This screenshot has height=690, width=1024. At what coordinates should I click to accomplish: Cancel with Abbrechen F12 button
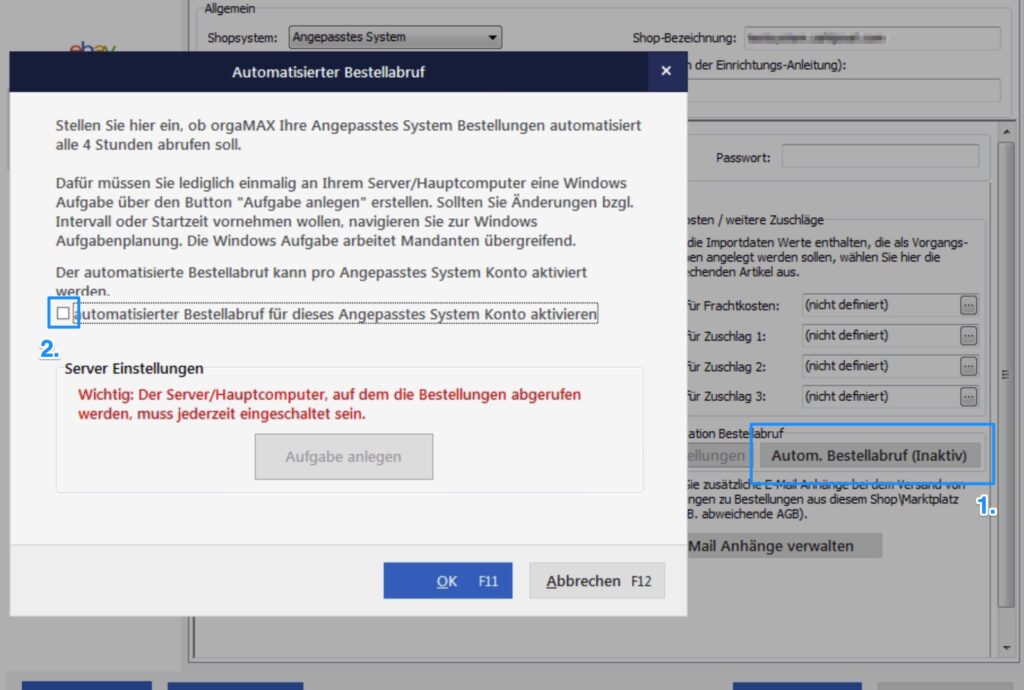click(x=597, y=580)
